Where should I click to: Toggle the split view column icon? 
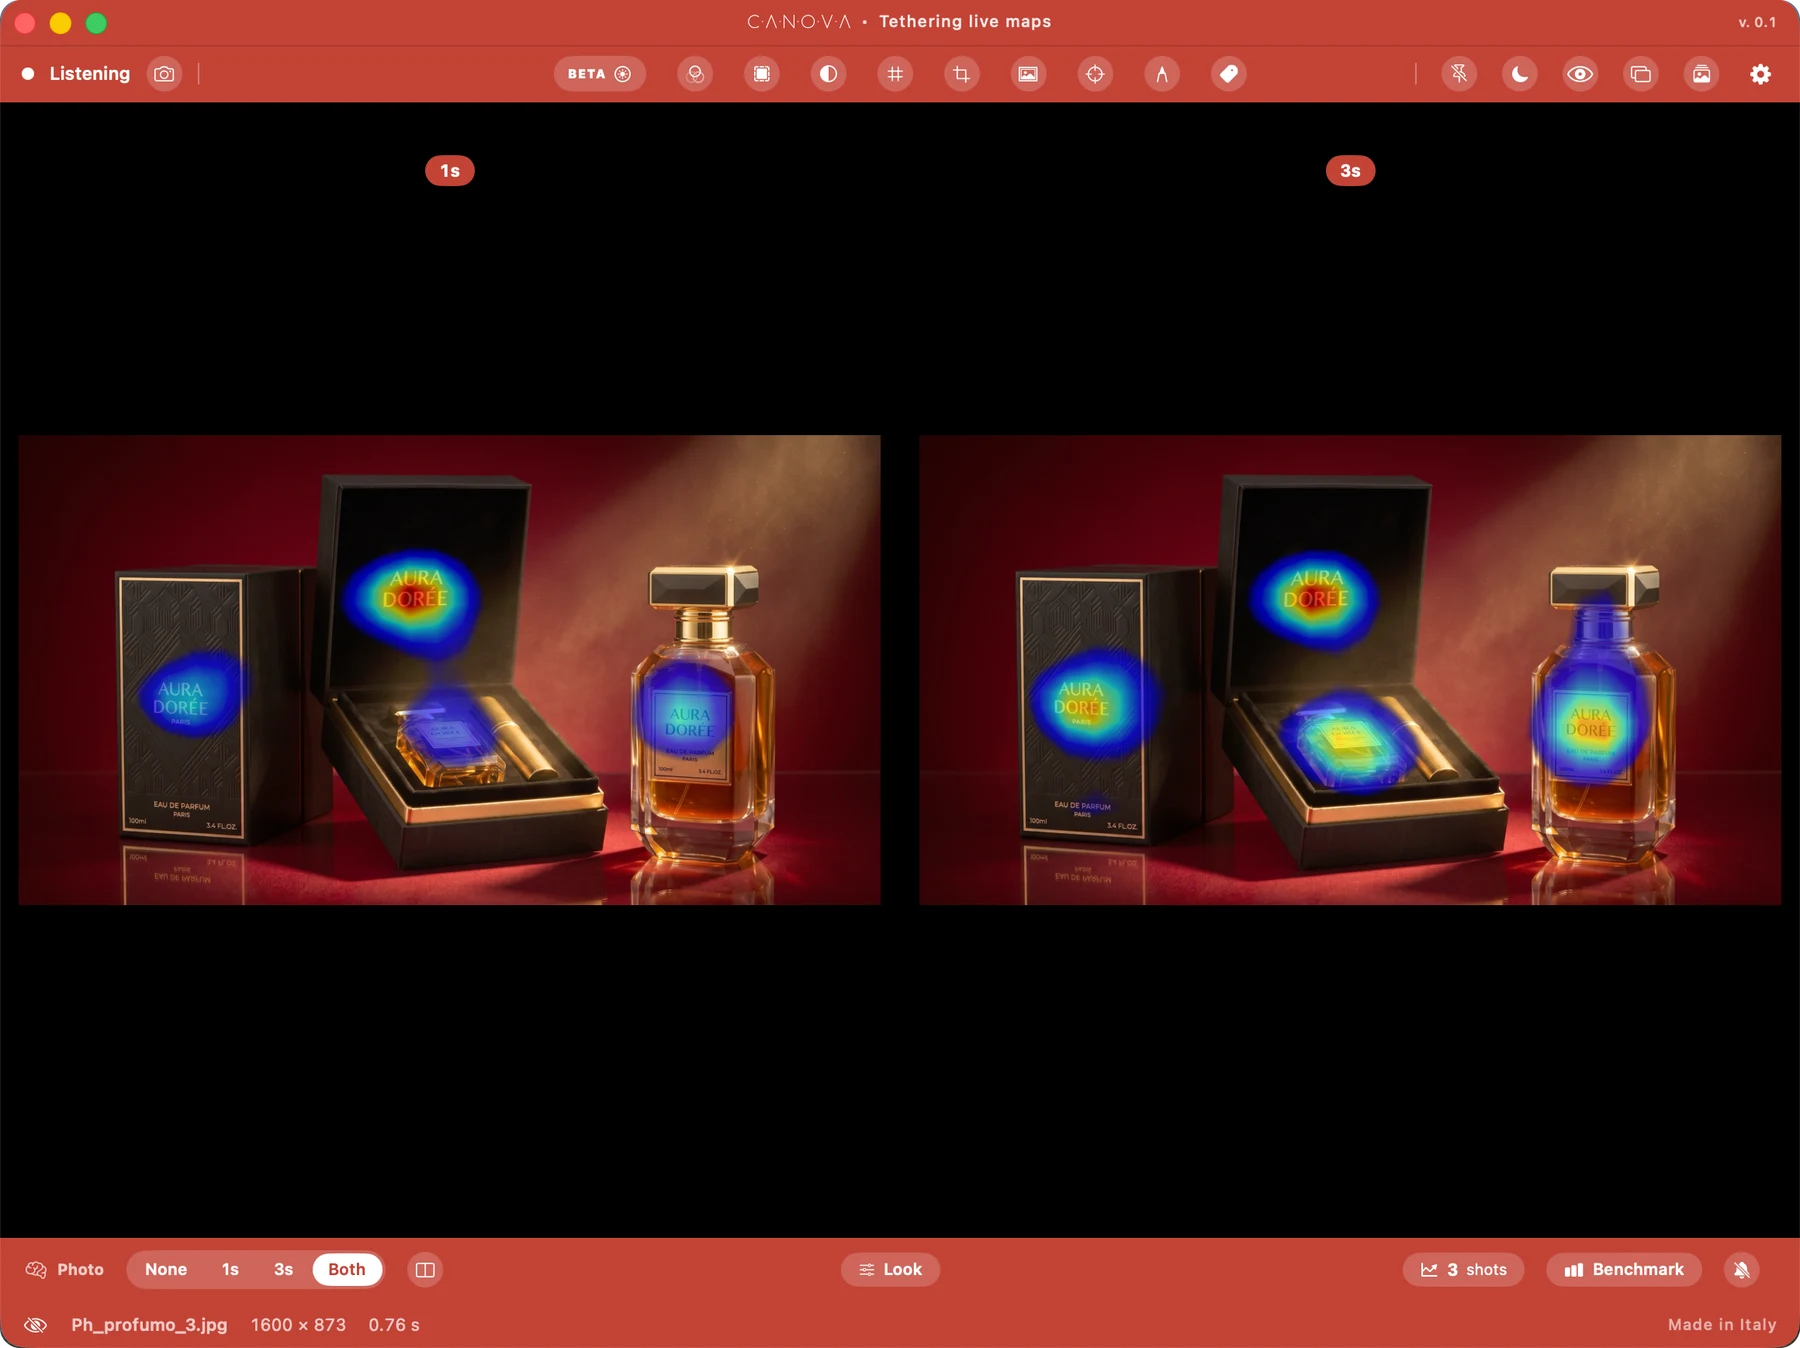[425, 1270]
